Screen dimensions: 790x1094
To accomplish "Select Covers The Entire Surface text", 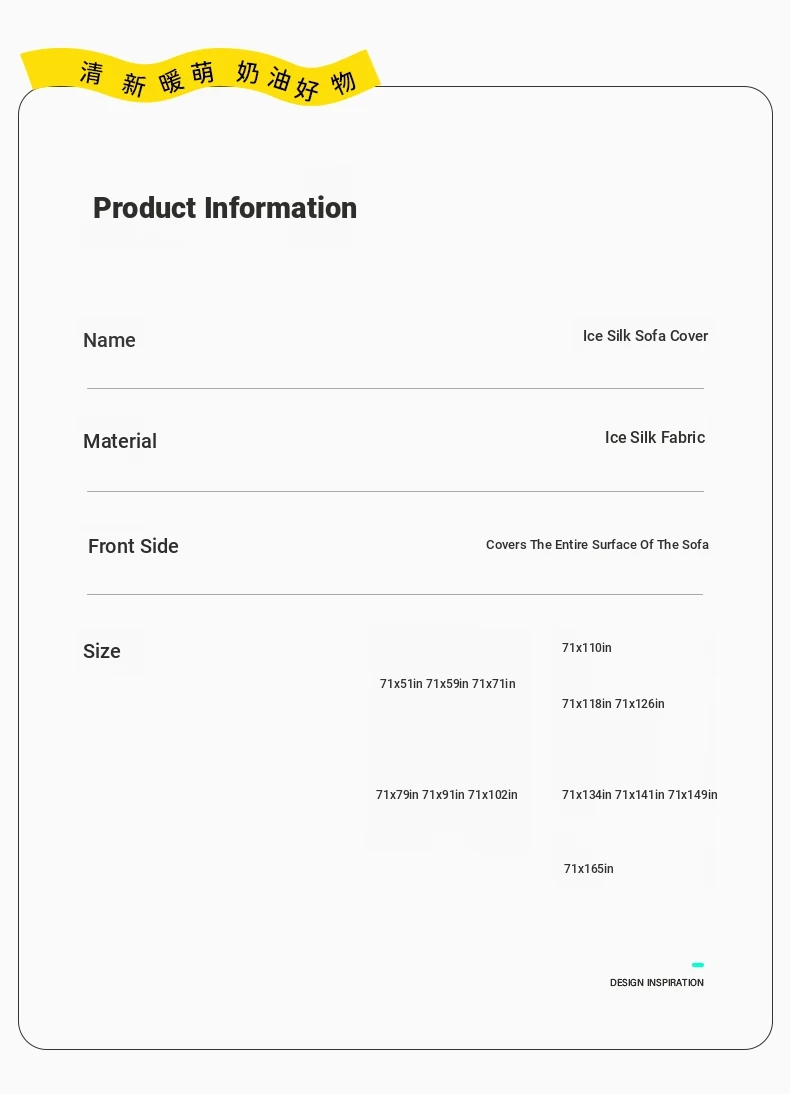I will tap(597, 544).
